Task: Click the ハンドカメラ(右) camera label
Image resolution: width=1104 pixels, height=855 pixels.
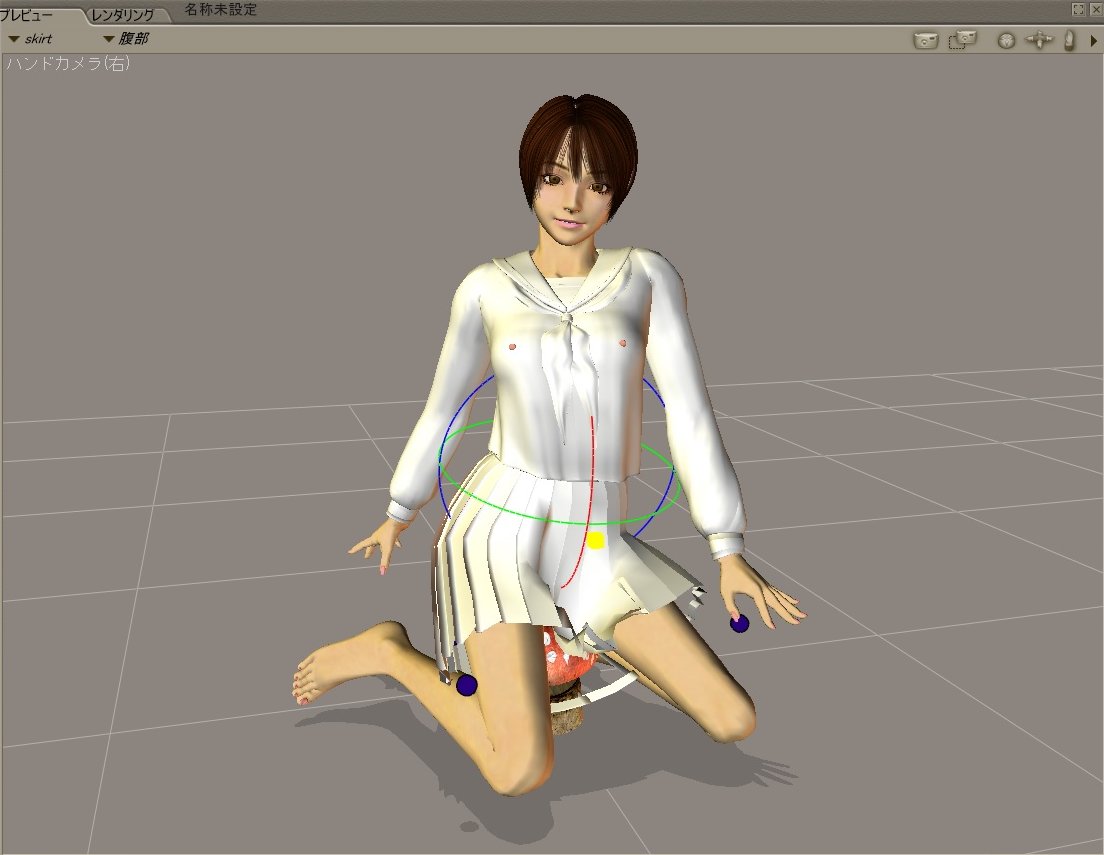Action: [68, 63]
